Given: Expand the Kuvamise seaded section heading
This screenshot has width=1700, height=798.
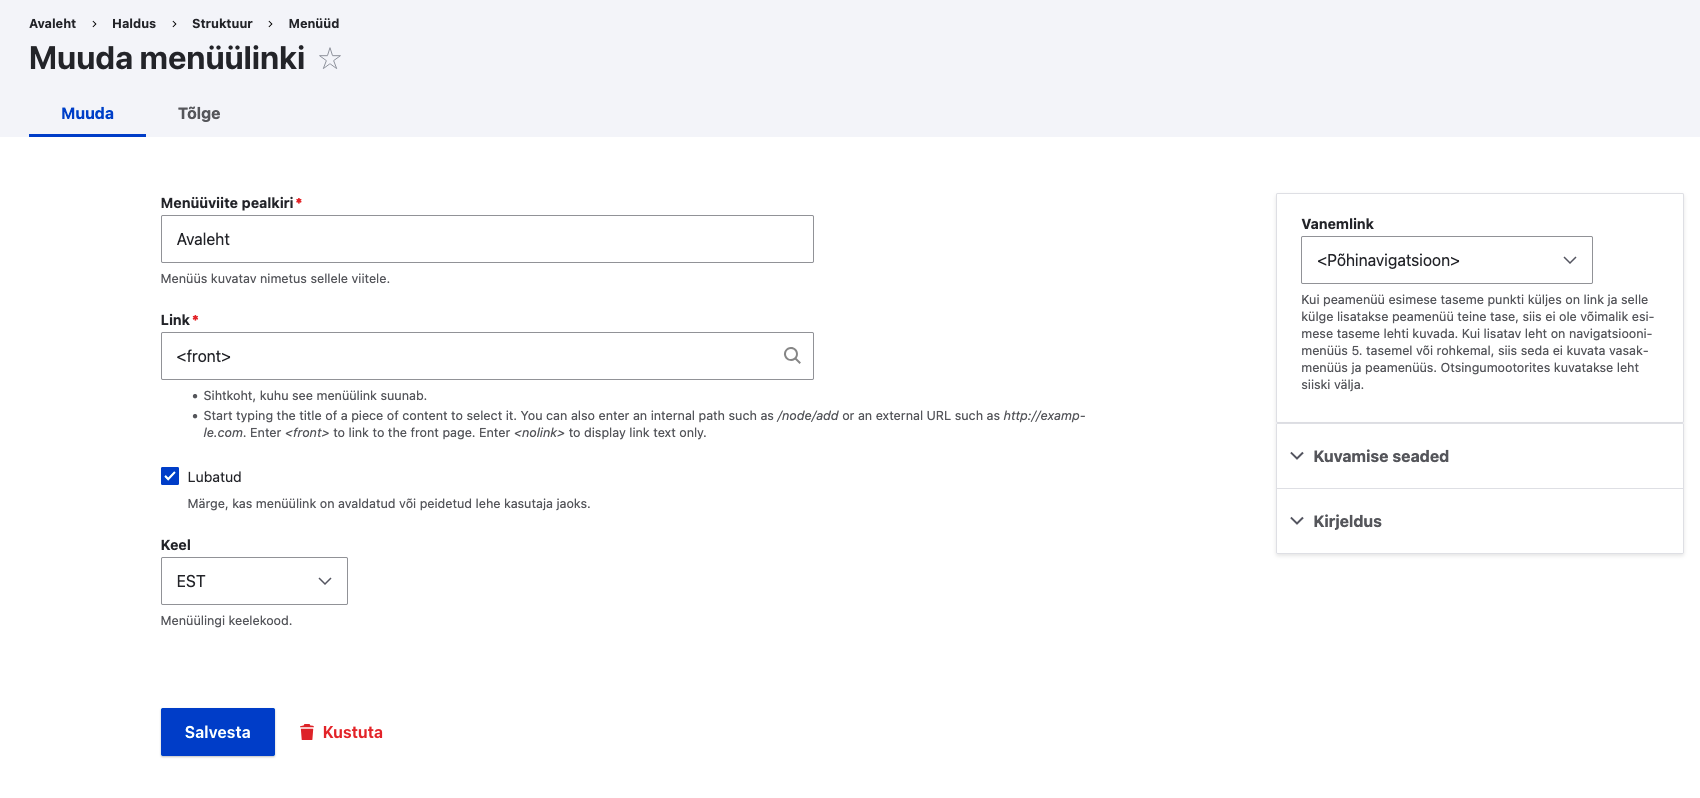Looking at the screenshot, I should [x=1380, y=456].
